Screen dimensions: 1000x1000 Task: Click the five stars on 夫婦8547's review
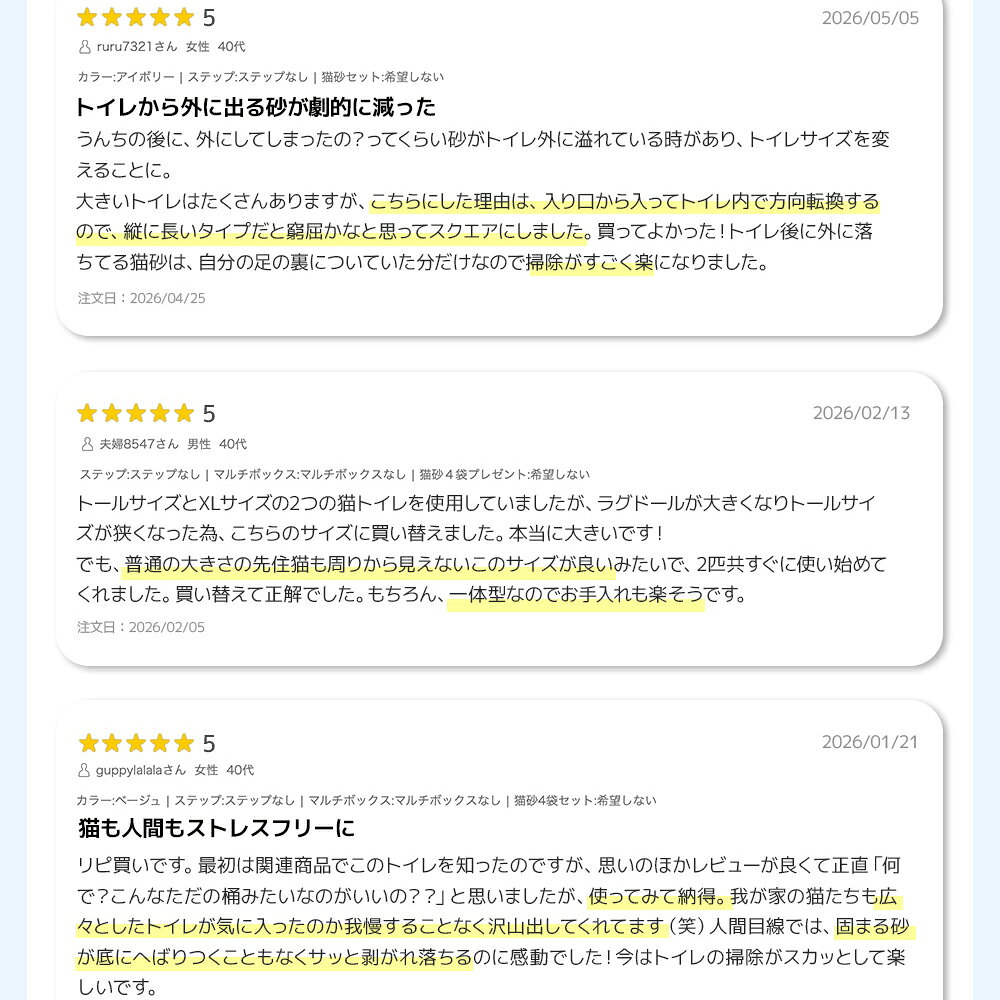point(135,413)
